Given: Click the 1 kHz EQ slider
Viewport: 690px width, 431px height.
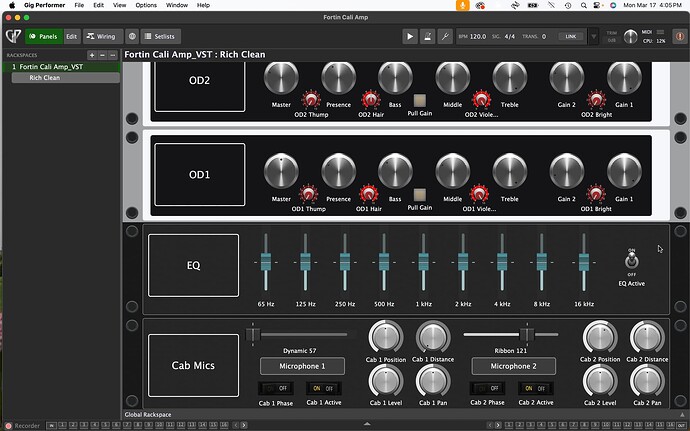Looking at the screenshot, I should tap(423, 262).
